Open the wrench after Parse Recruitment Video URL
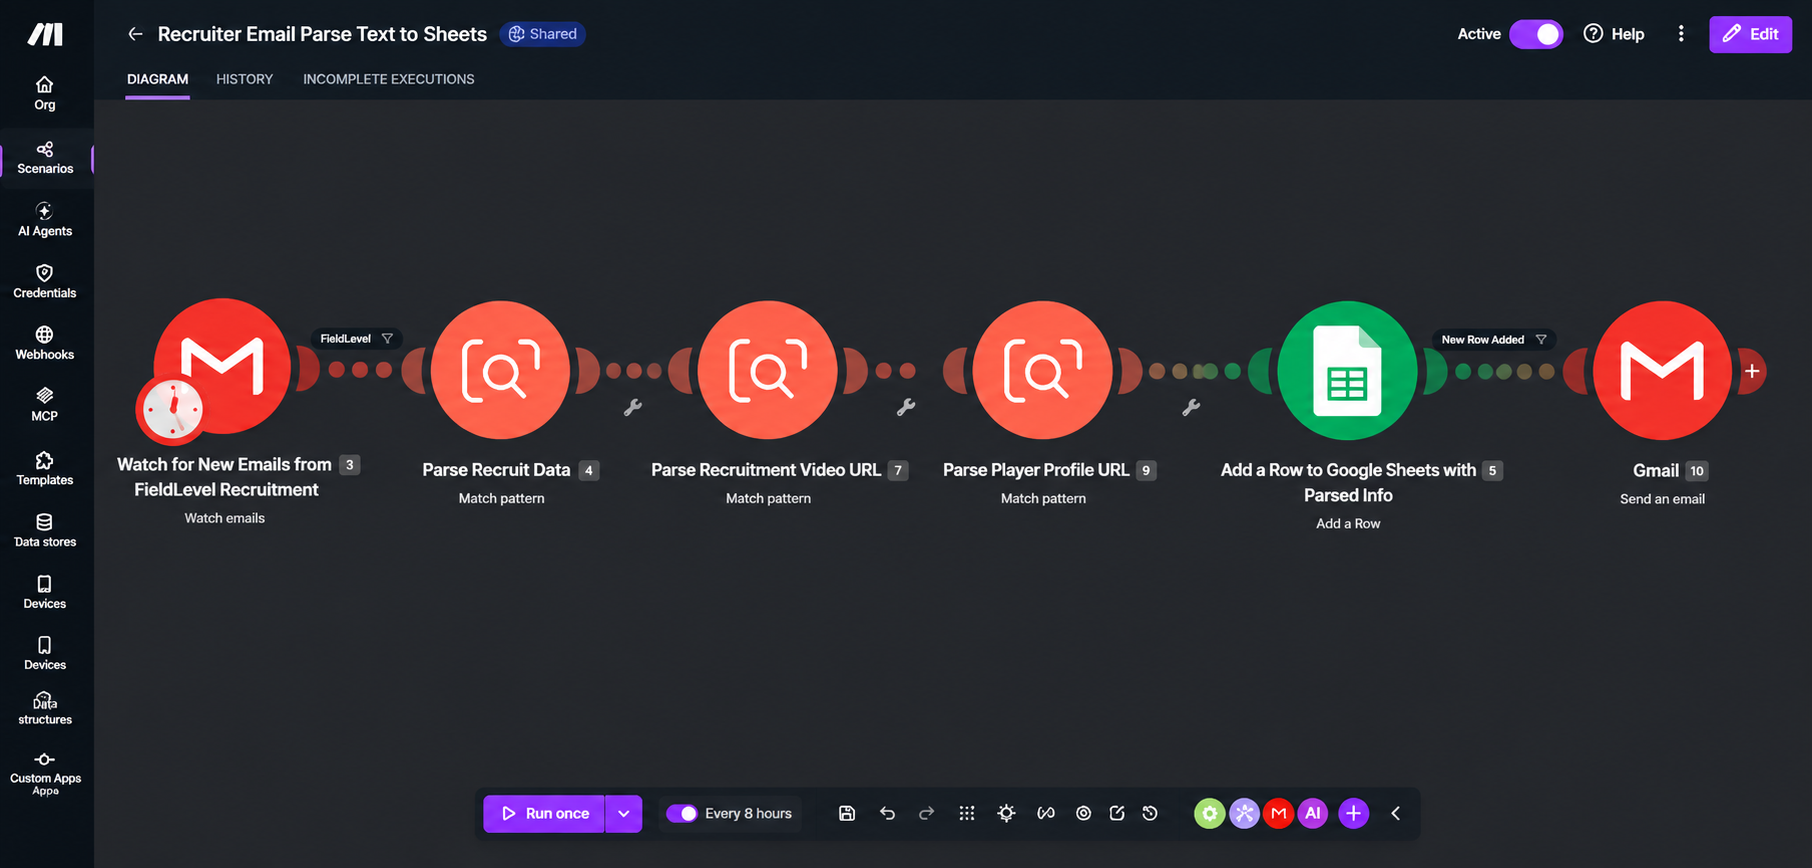This screenshot has width=1812, height=868. point(906,407)
